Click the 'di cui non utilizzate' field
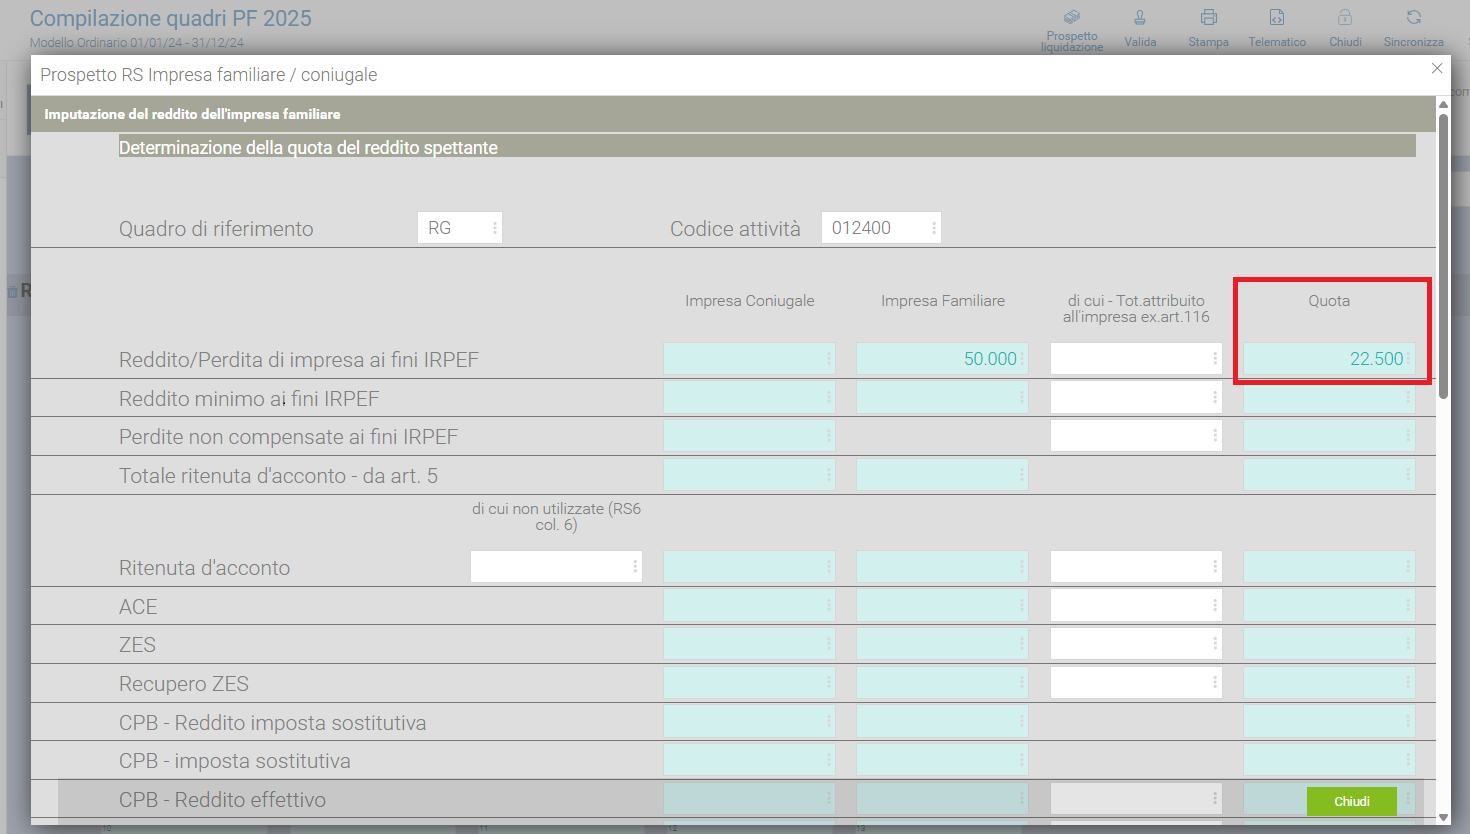 pos(556,567)
